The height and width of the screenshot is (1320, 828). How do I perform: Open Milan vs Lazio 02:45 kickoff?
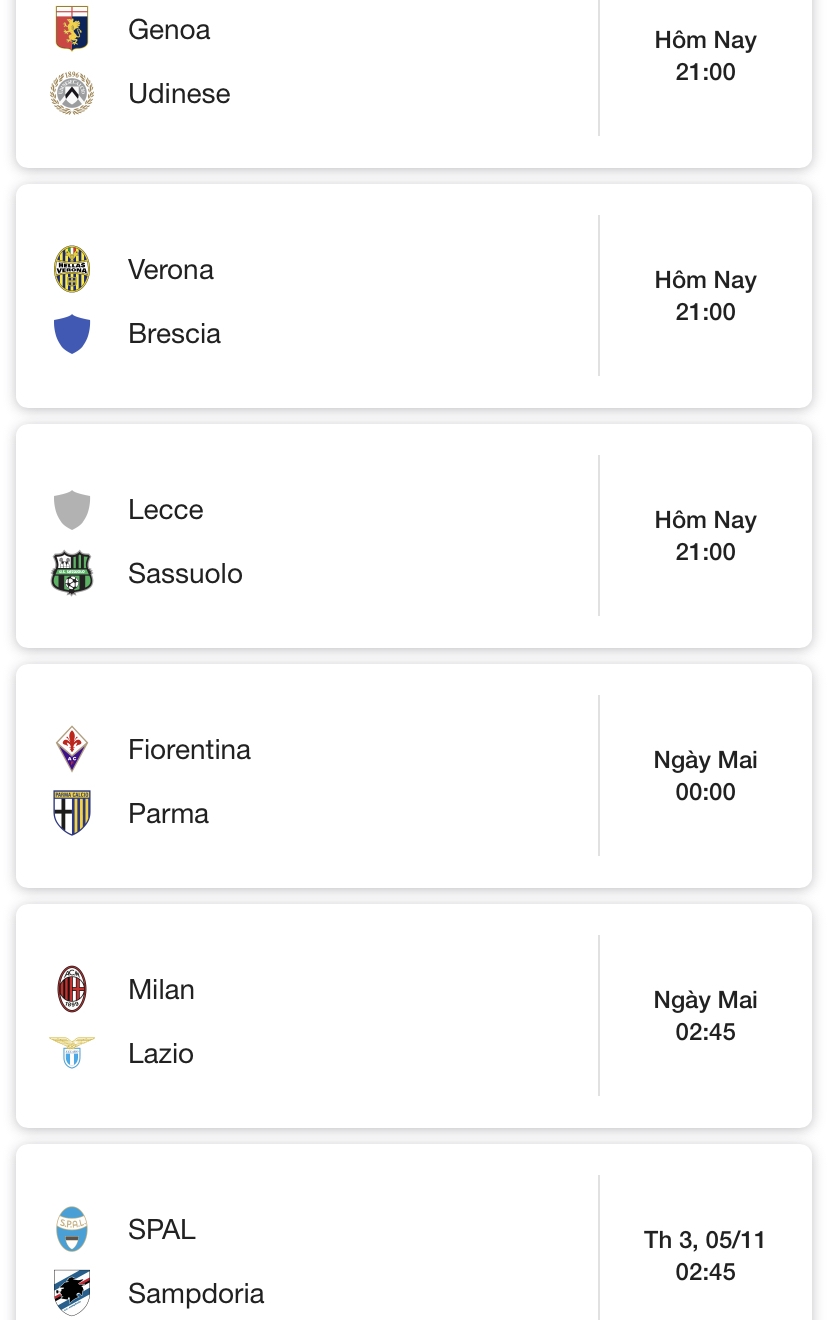(705, 1031)
